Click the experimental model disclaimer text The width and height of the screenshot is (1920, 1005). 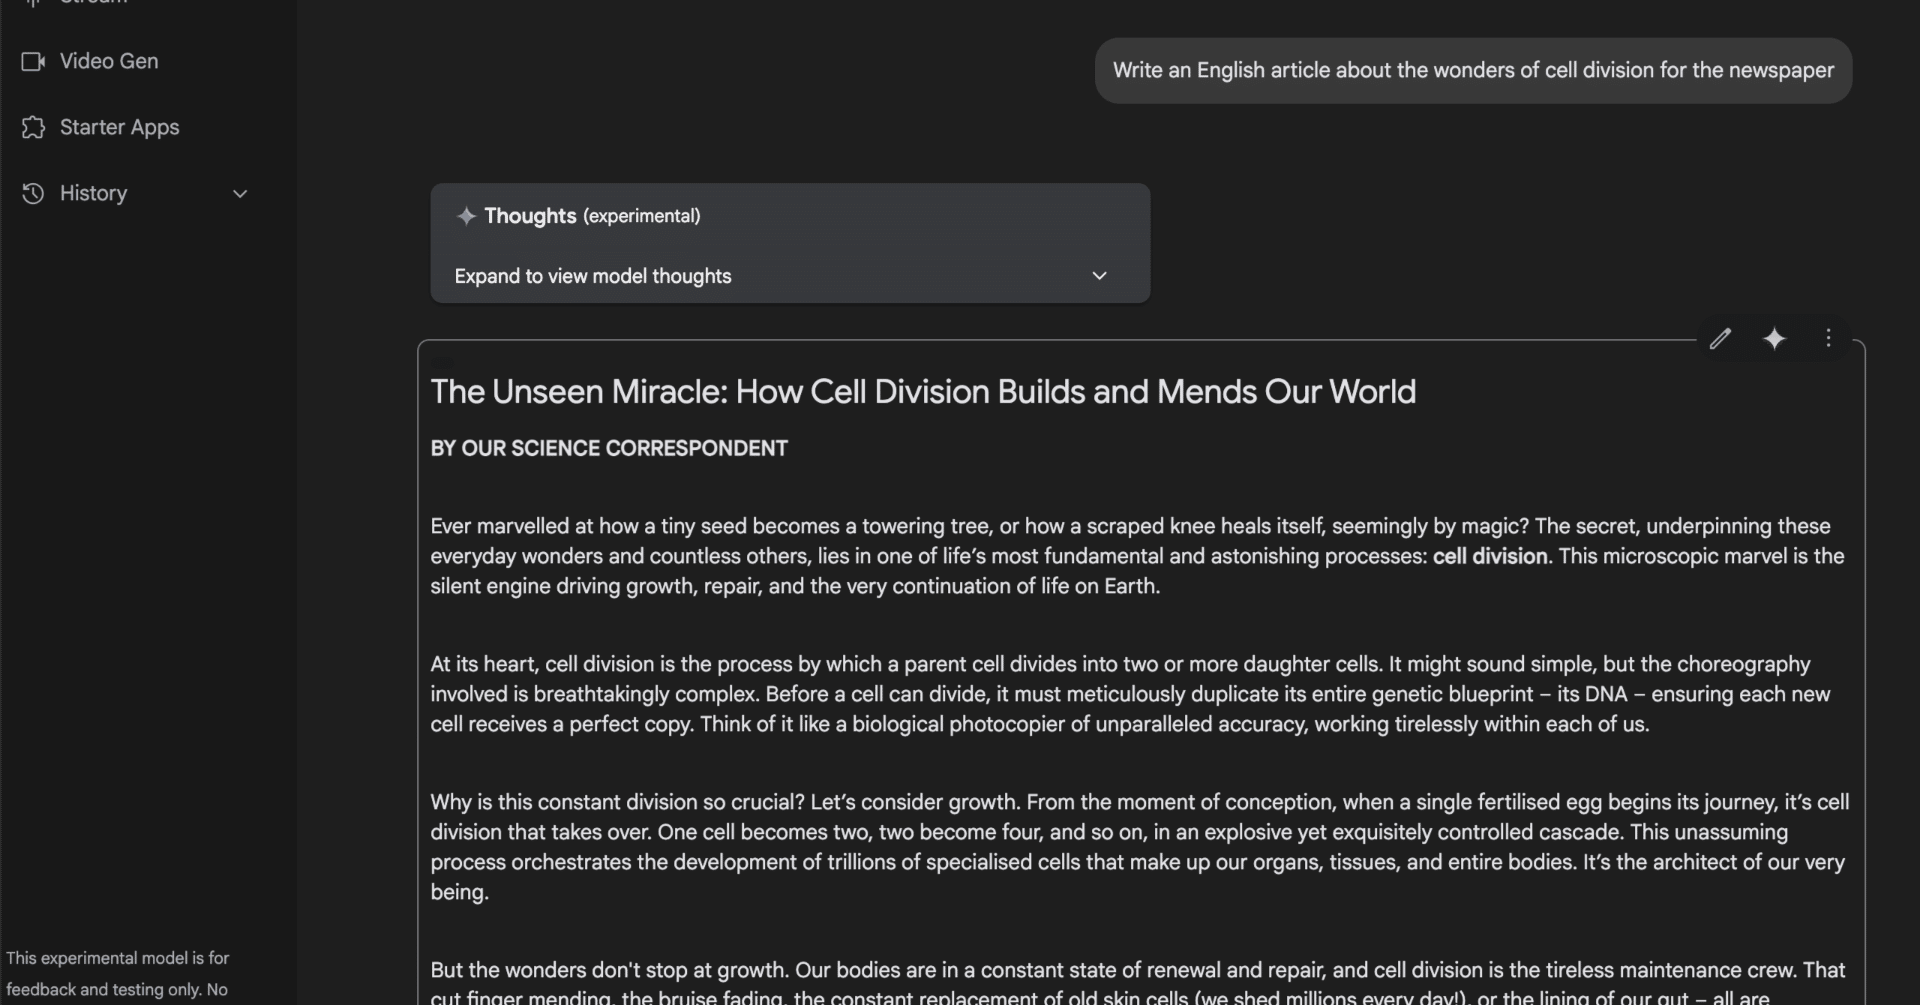click(117, 974)
